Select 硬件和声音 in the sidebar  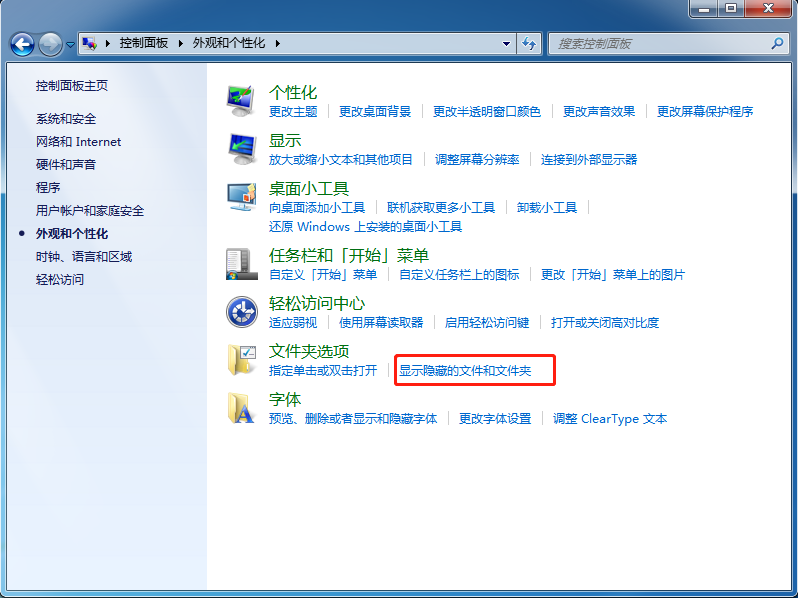[x=66, y=164]
